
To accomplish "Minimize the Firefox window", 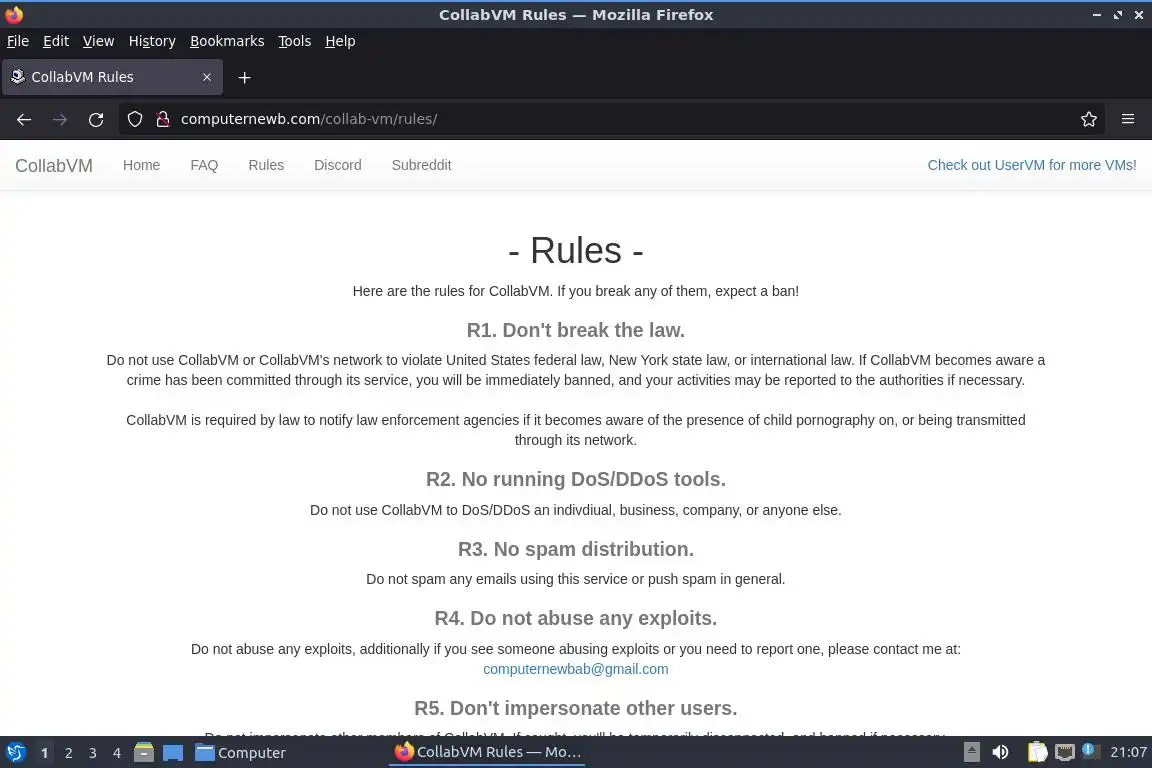I will pyautogui.click(x=1097, y=15).
